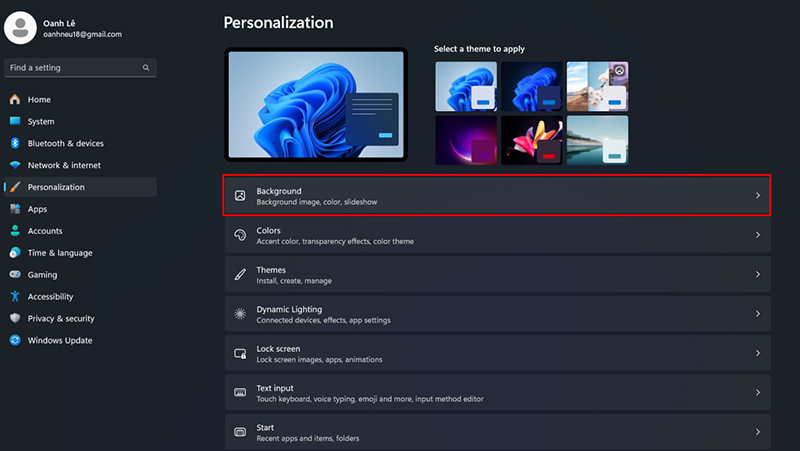
Task: Open the Lock screen row chevron
Action: point(758,354)
